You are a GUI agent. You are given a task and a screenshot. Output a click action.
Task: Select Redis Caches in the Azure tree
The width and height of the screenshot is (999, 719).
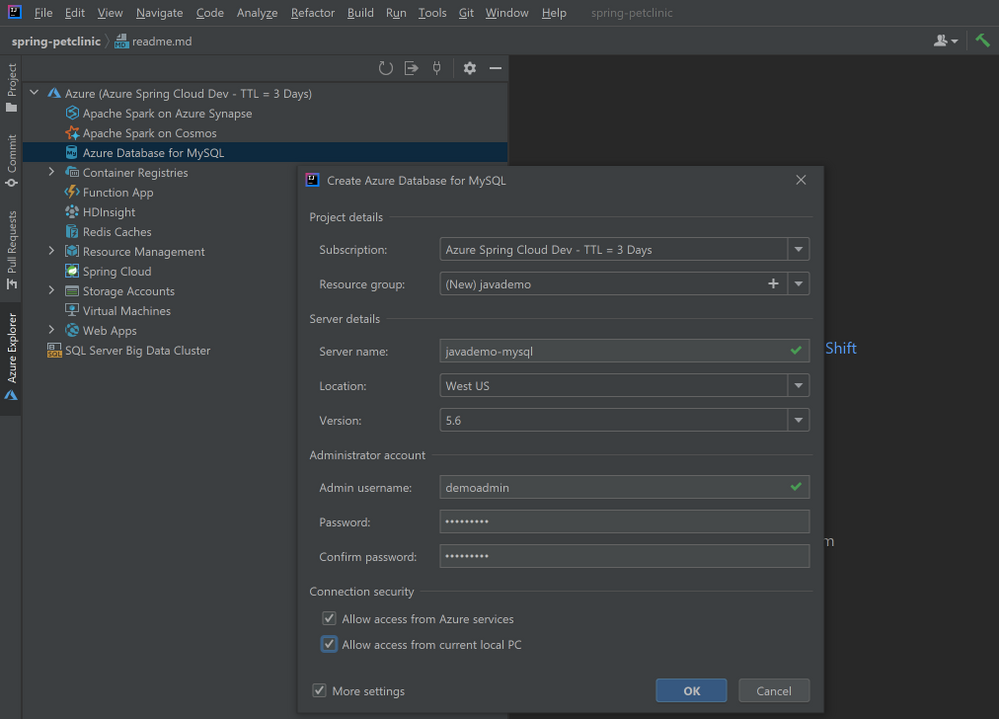(x=117, y=232)
